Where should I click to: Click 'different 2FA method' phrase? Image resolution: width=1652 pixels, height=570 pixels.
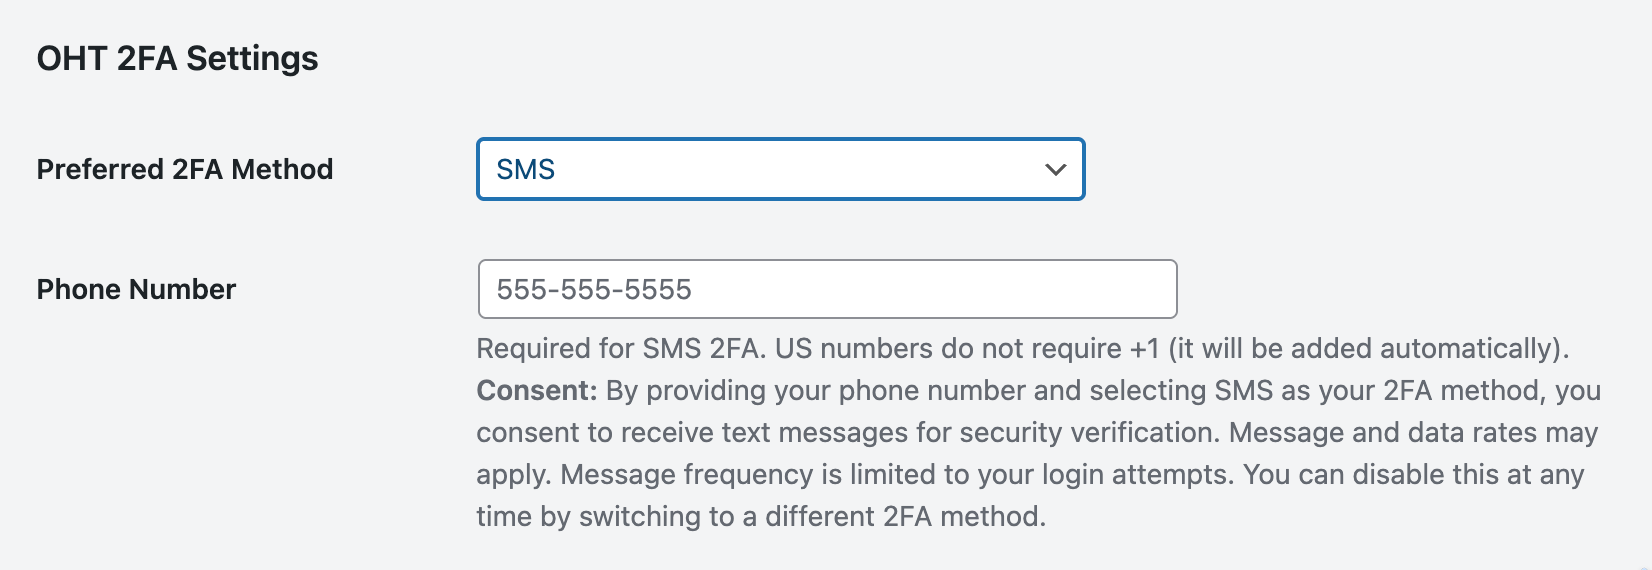click(903, 516)
